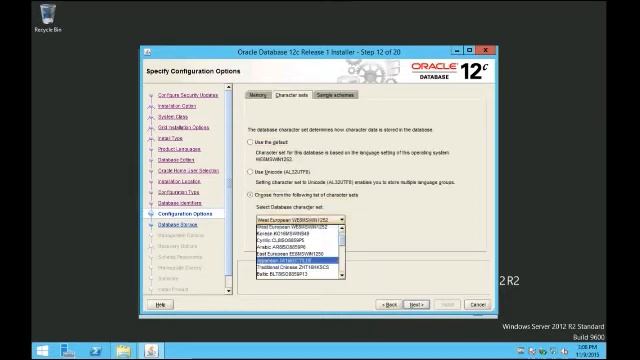Select 'Use the default' radio button
This screenshot has width=640, height=360.
click(250, 142)
